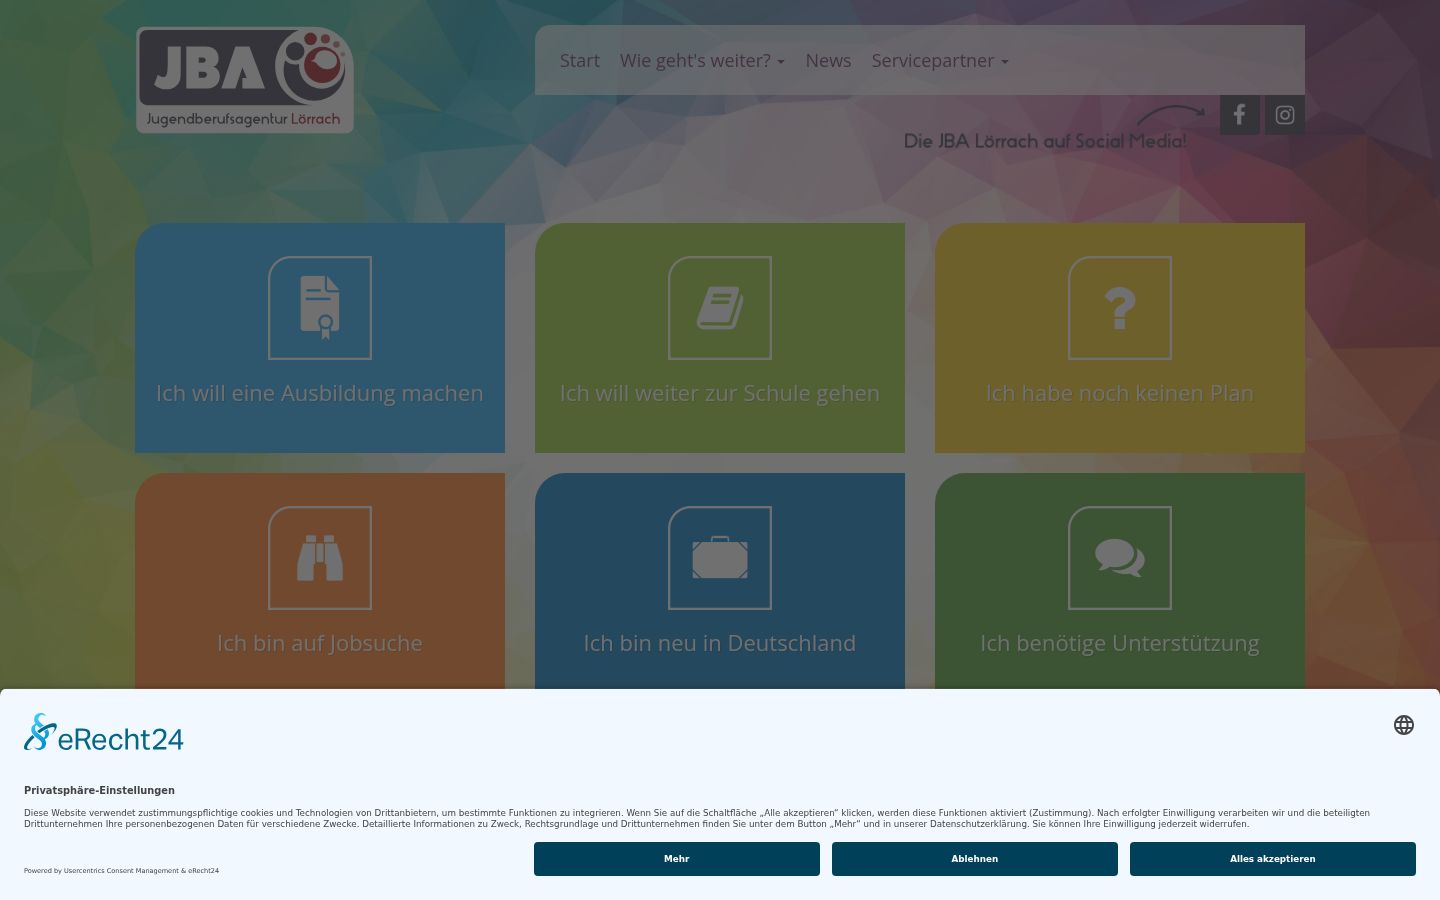Click the "Privatsphäre-Einstellungen" heading

point(99,790)
